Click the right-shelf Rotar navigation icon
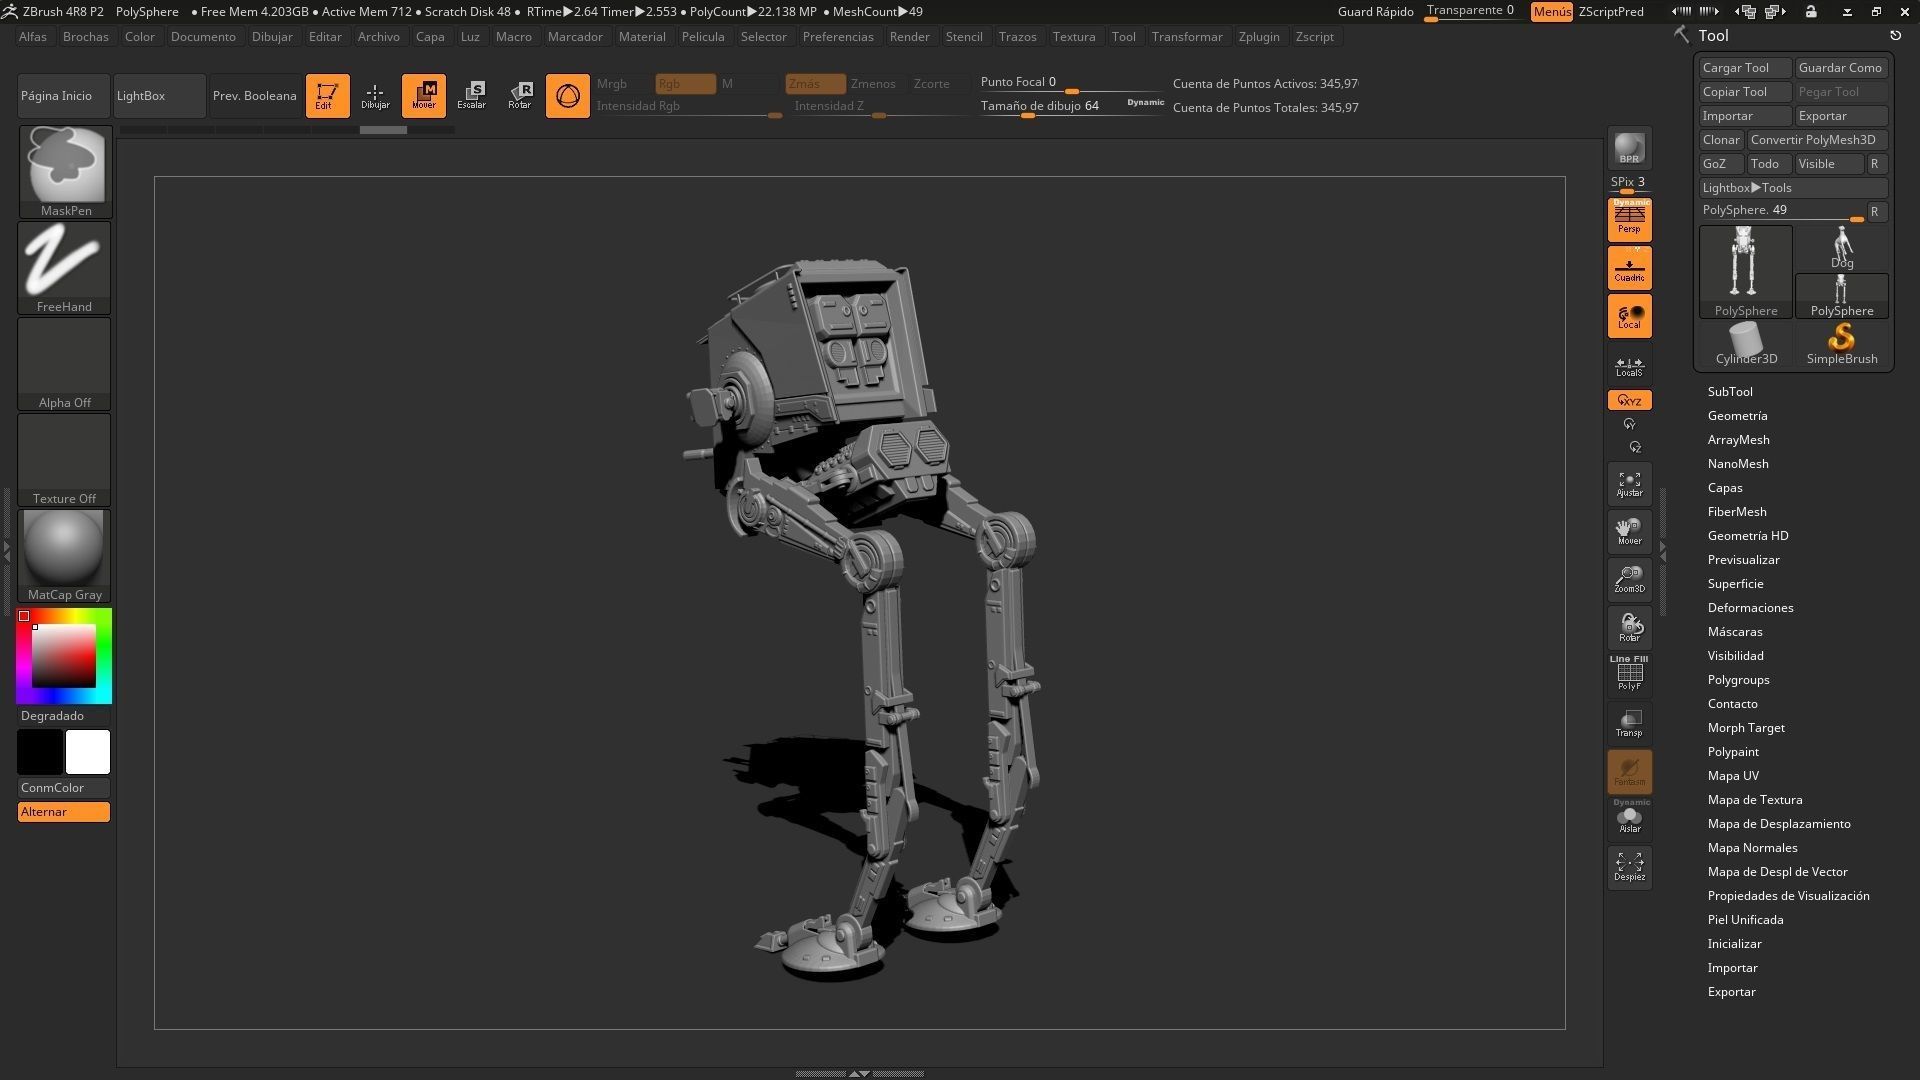The height and width of the screenshot is (1080, 1920). pos(1629,628)
